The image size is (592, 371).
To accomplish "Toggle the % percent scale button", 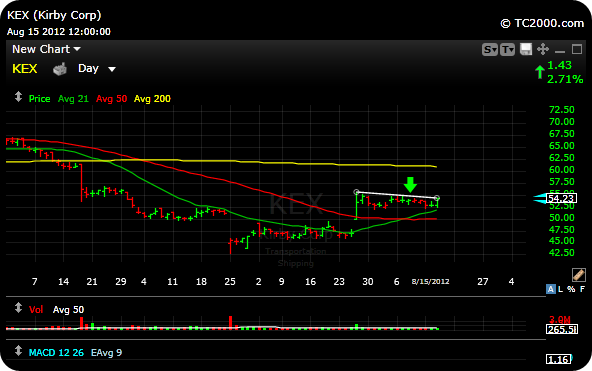I will [x=571, y=289].
